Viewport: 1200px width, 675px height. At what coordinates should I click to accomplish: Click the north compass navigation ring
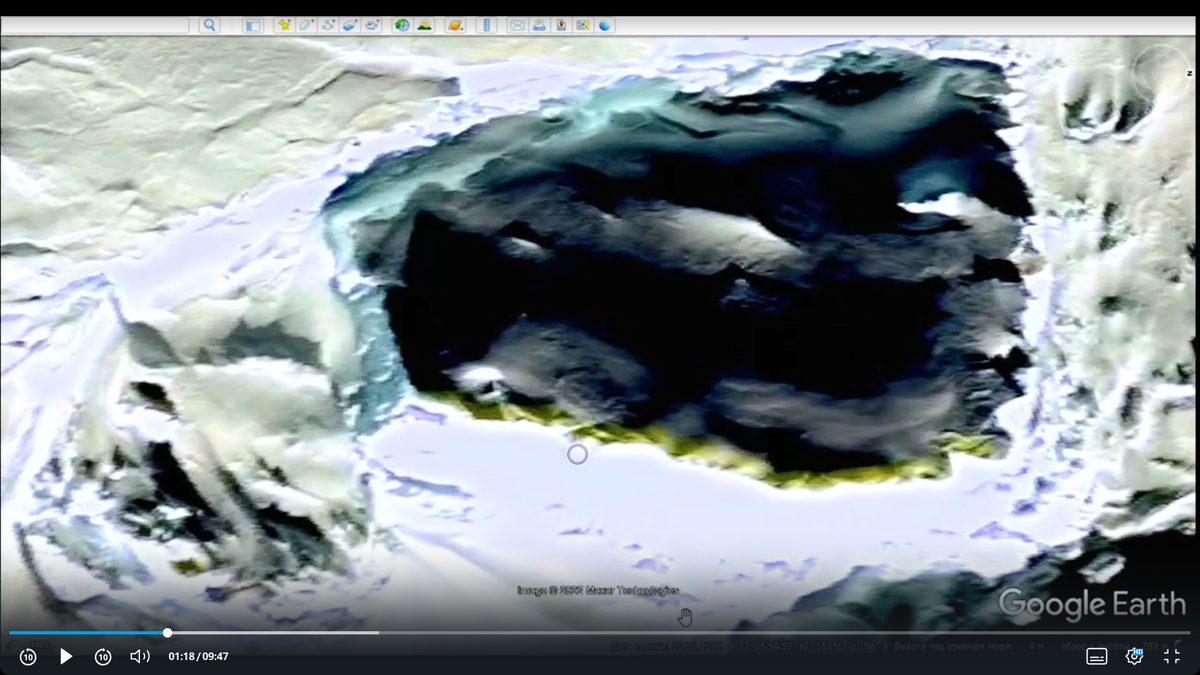point(1163,72)
